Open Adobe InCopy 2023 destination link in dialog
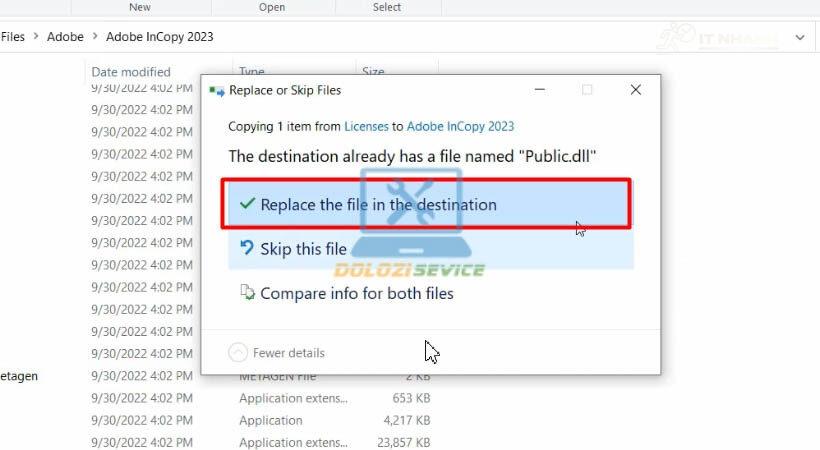Image resolution: width=820 pixels, height=450 pixels. pos(460,126)
